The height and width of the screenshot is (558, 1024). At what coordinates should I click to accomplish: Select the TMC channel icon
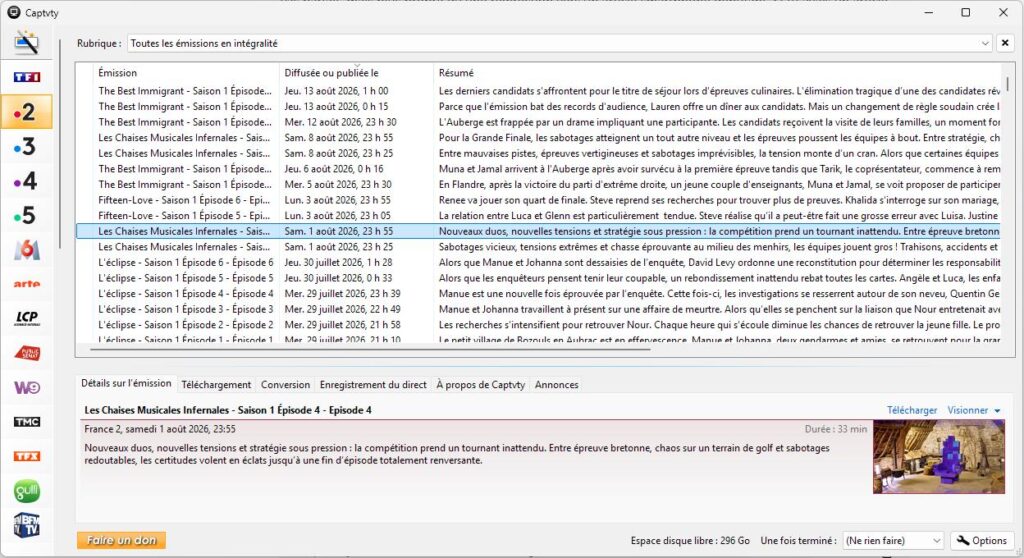pyautogui.click(x=27, y=422)
